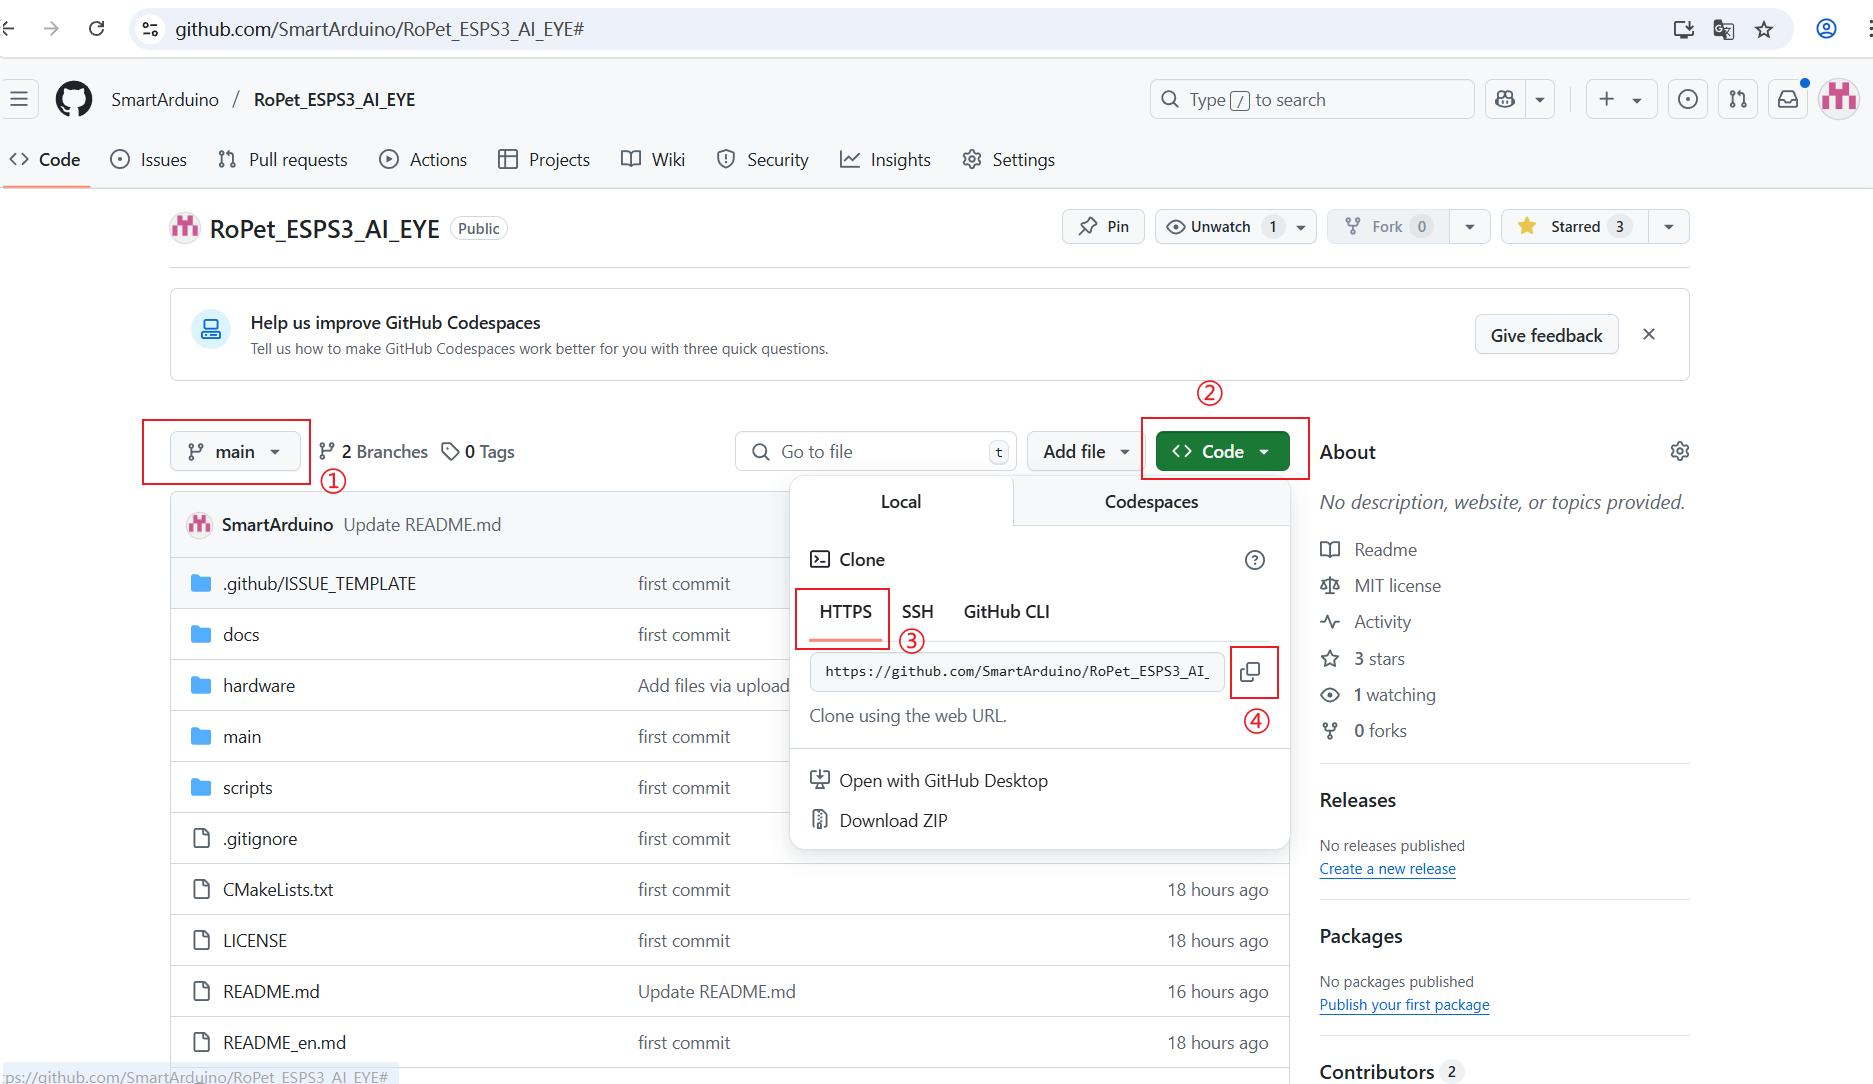This screenshot has height=1084, width=1873.
Task: Reload the browser page
Action: point(97,29)
